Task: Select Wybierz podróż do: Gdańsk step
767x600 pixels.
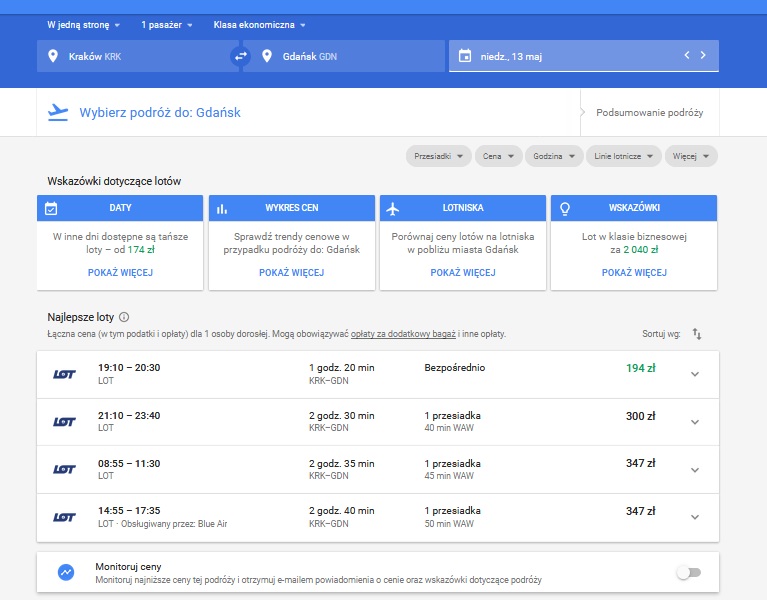Action: coord(160,112)
